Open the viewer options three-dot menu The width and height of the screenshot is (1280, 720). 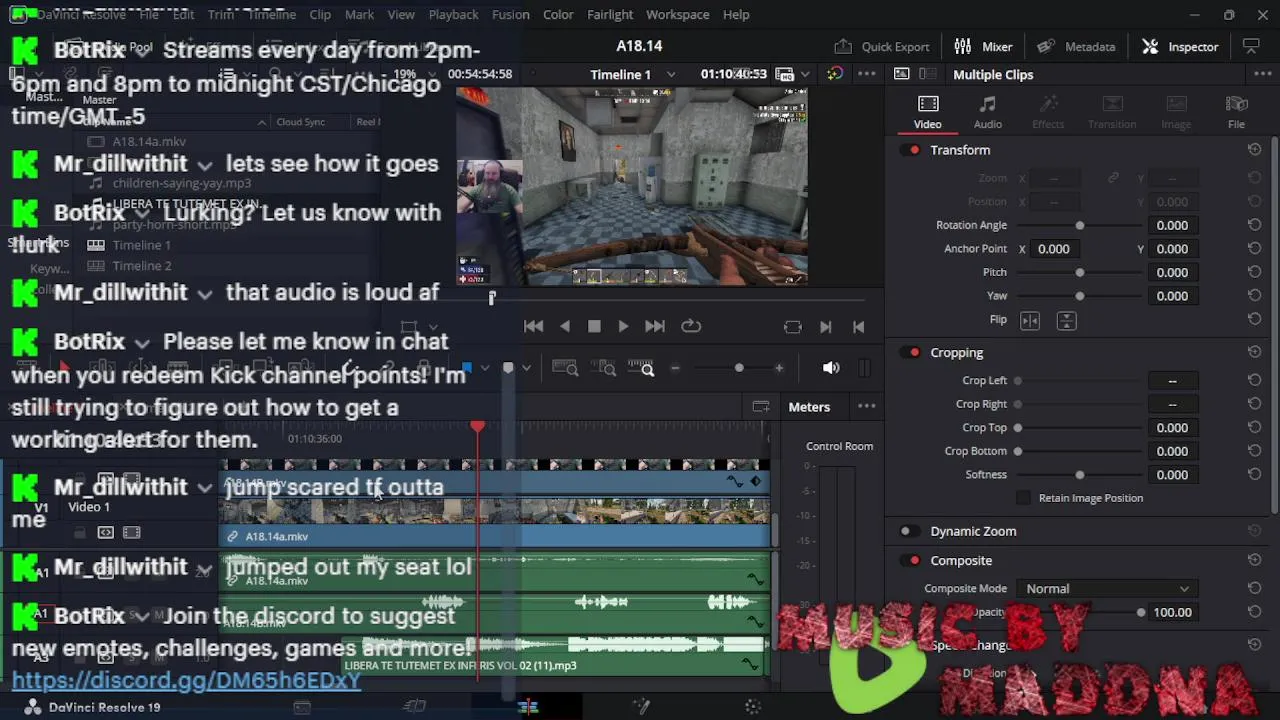pos(867,74)
